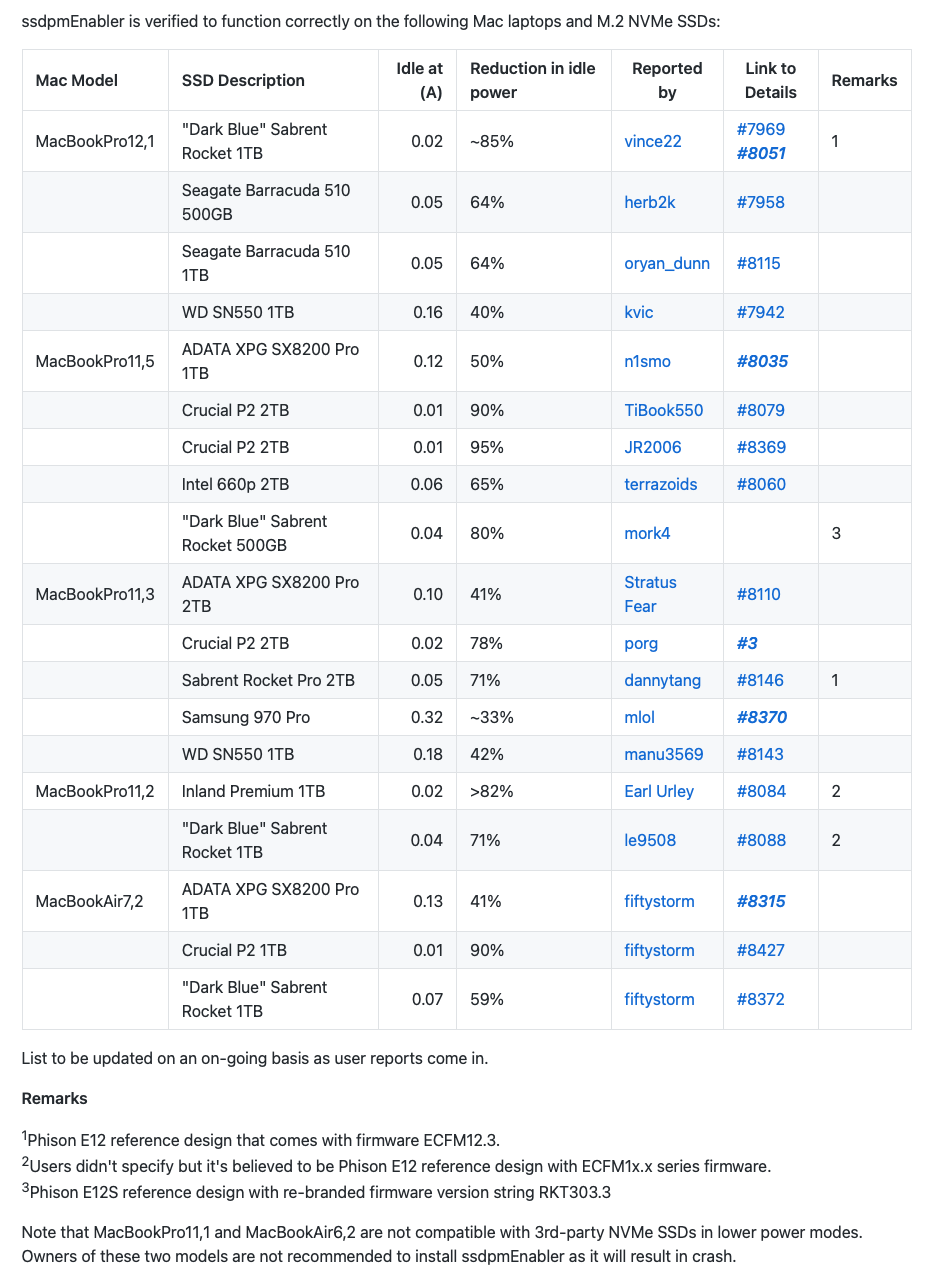This screenshot has width=938, height=1285.
Task: Click link #8427 for Crucial P2 1TB
Action: [760, 950]
